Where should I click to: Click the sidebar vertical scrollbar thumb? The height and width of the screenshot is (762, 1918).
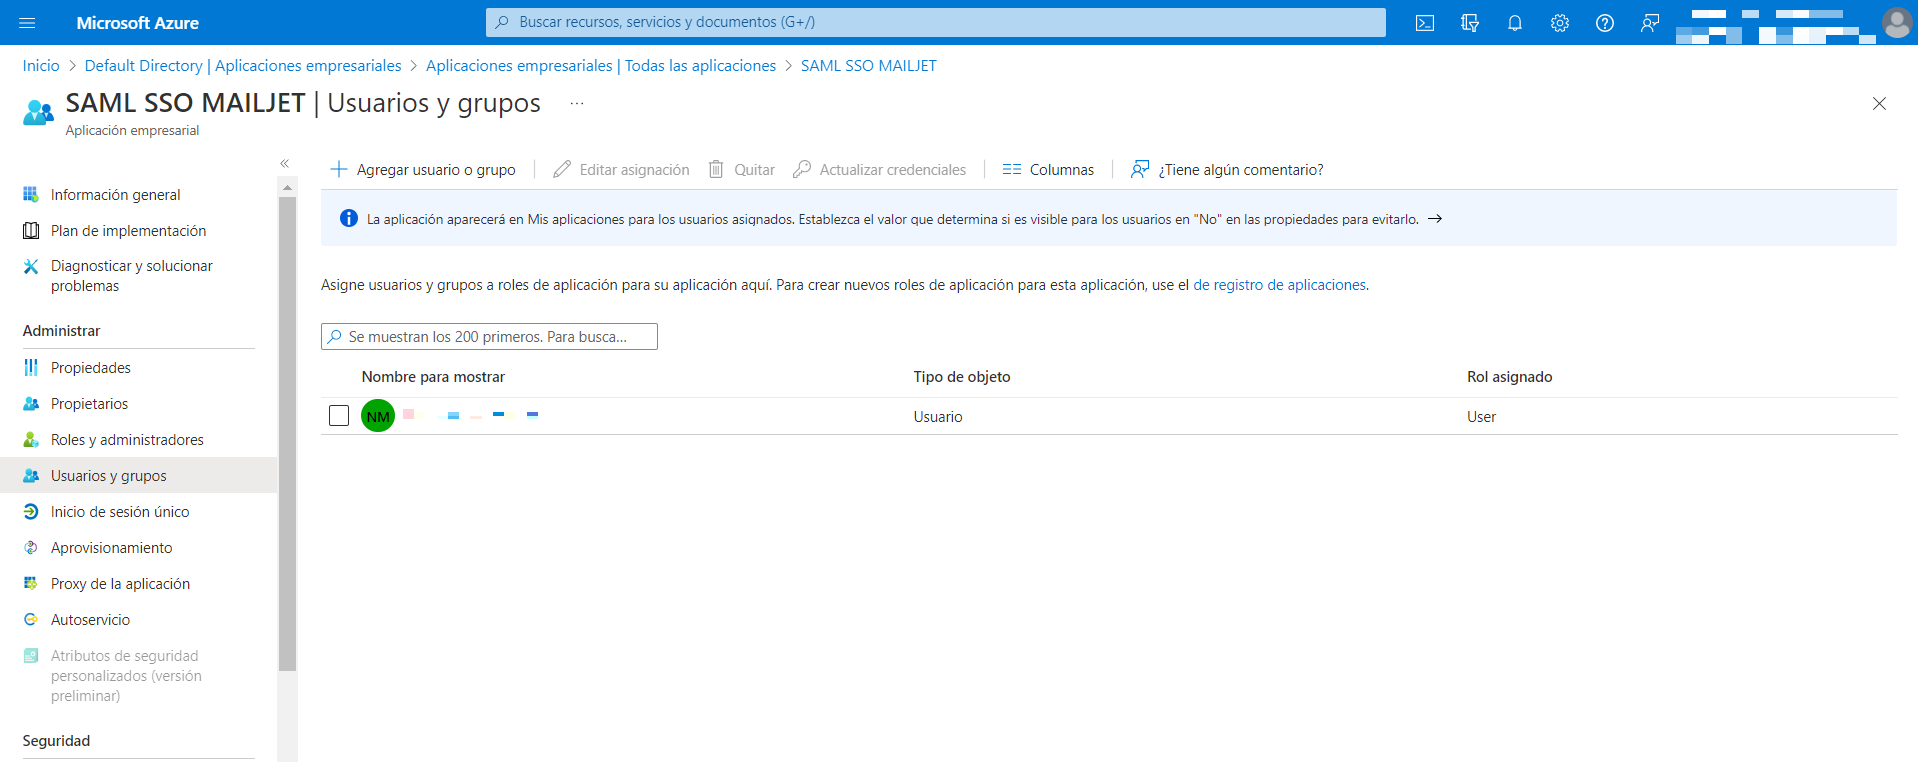pyautogui.click(x=288, y=433)
